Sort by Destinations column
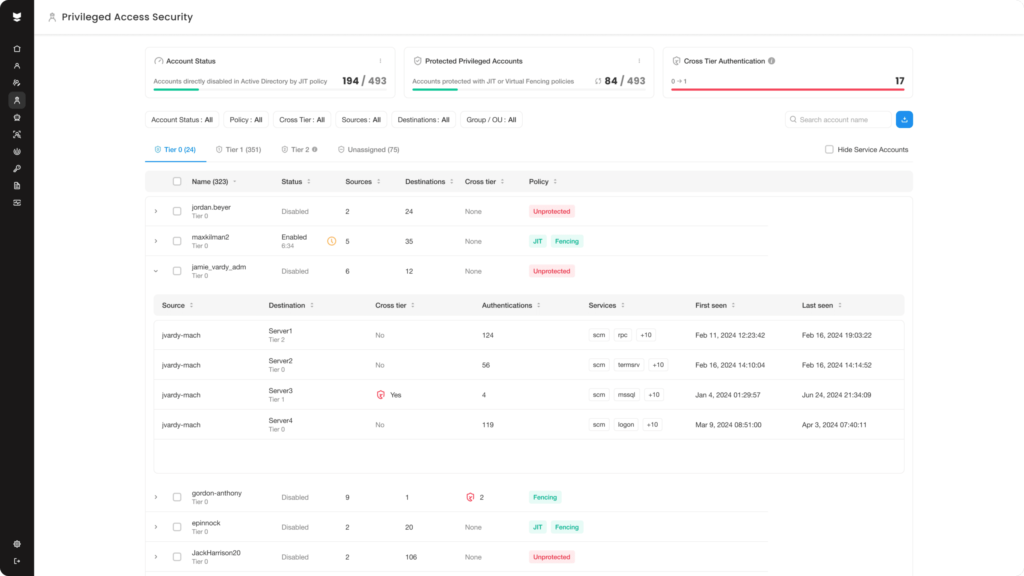The width and height of the screenshot is (1024, 576). [452, 182]
